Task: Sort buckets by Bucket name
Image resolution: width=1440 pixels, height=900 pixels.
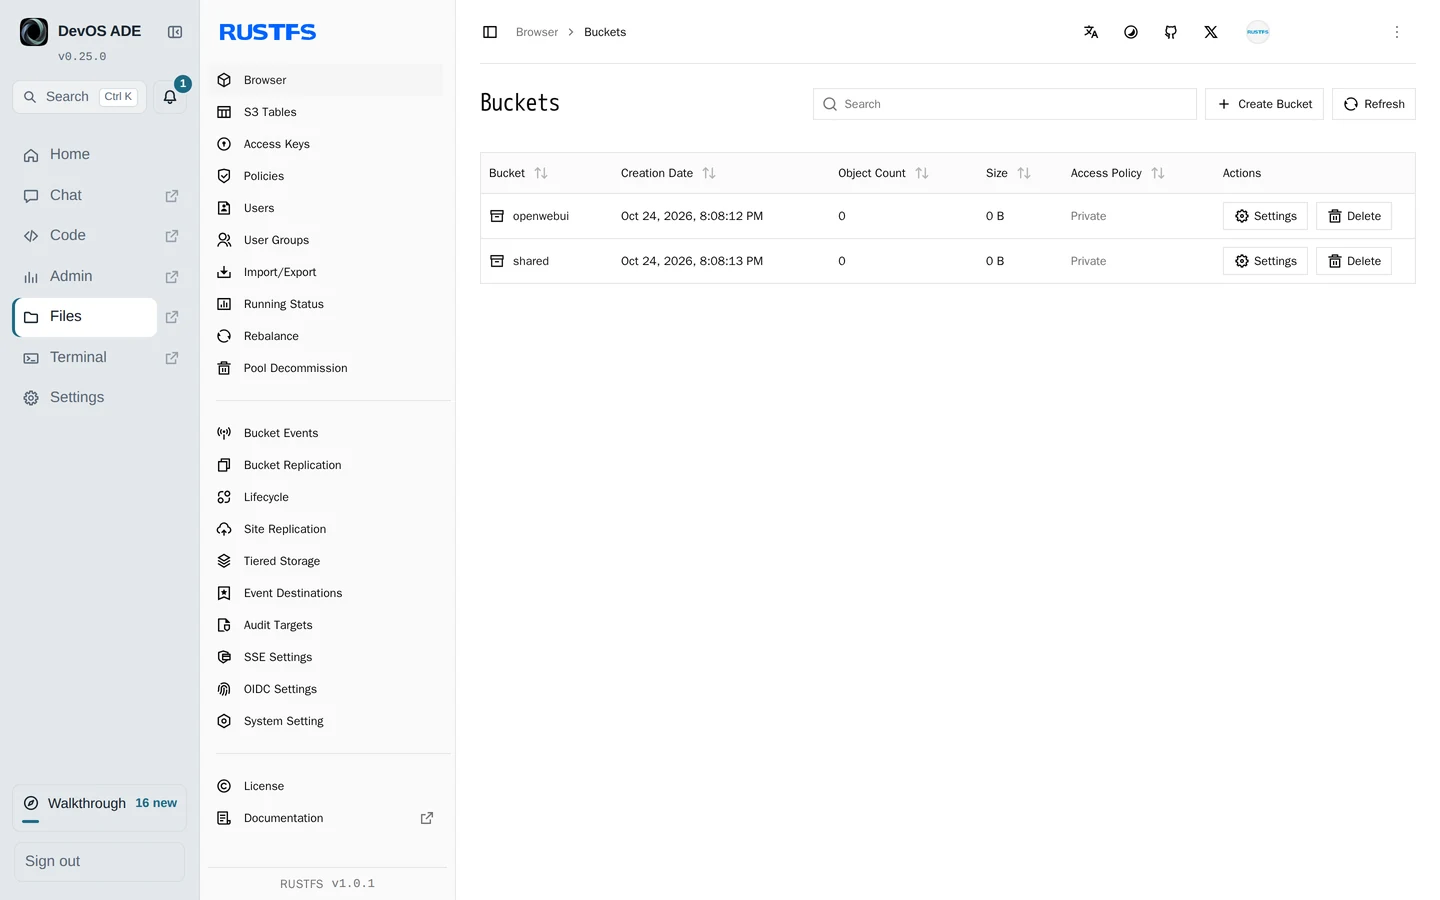Action: (541, 173)
